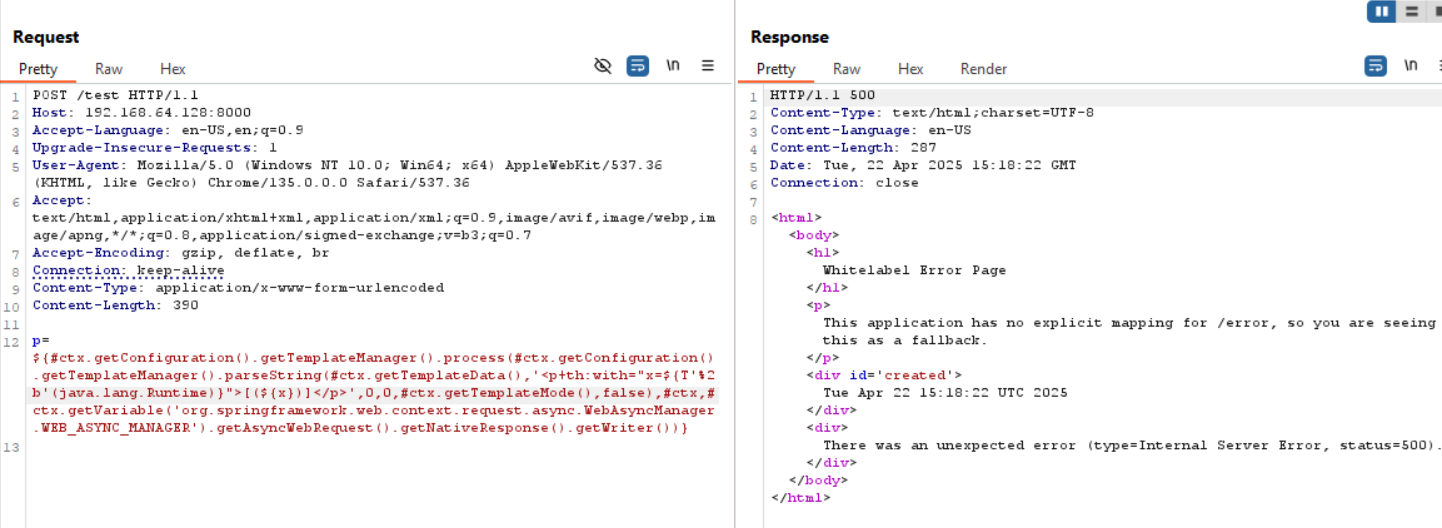Click the "<div id='created'>" tag
This screenshot has height=528, width=1442.
(883, 375)
